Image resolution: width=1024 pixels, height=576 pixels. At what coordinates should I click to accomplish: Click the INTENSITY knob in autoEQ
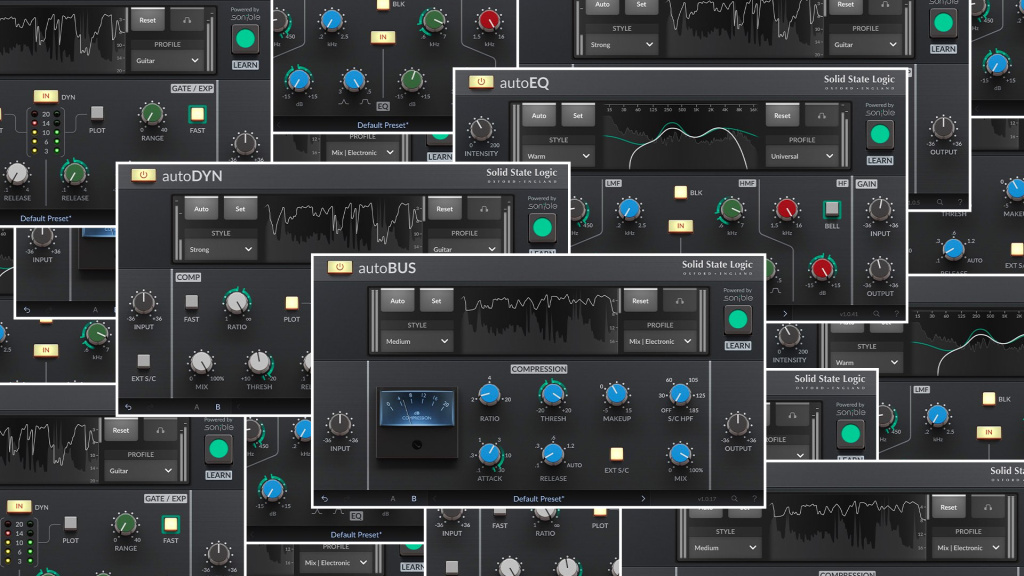[x=481, y=129]
